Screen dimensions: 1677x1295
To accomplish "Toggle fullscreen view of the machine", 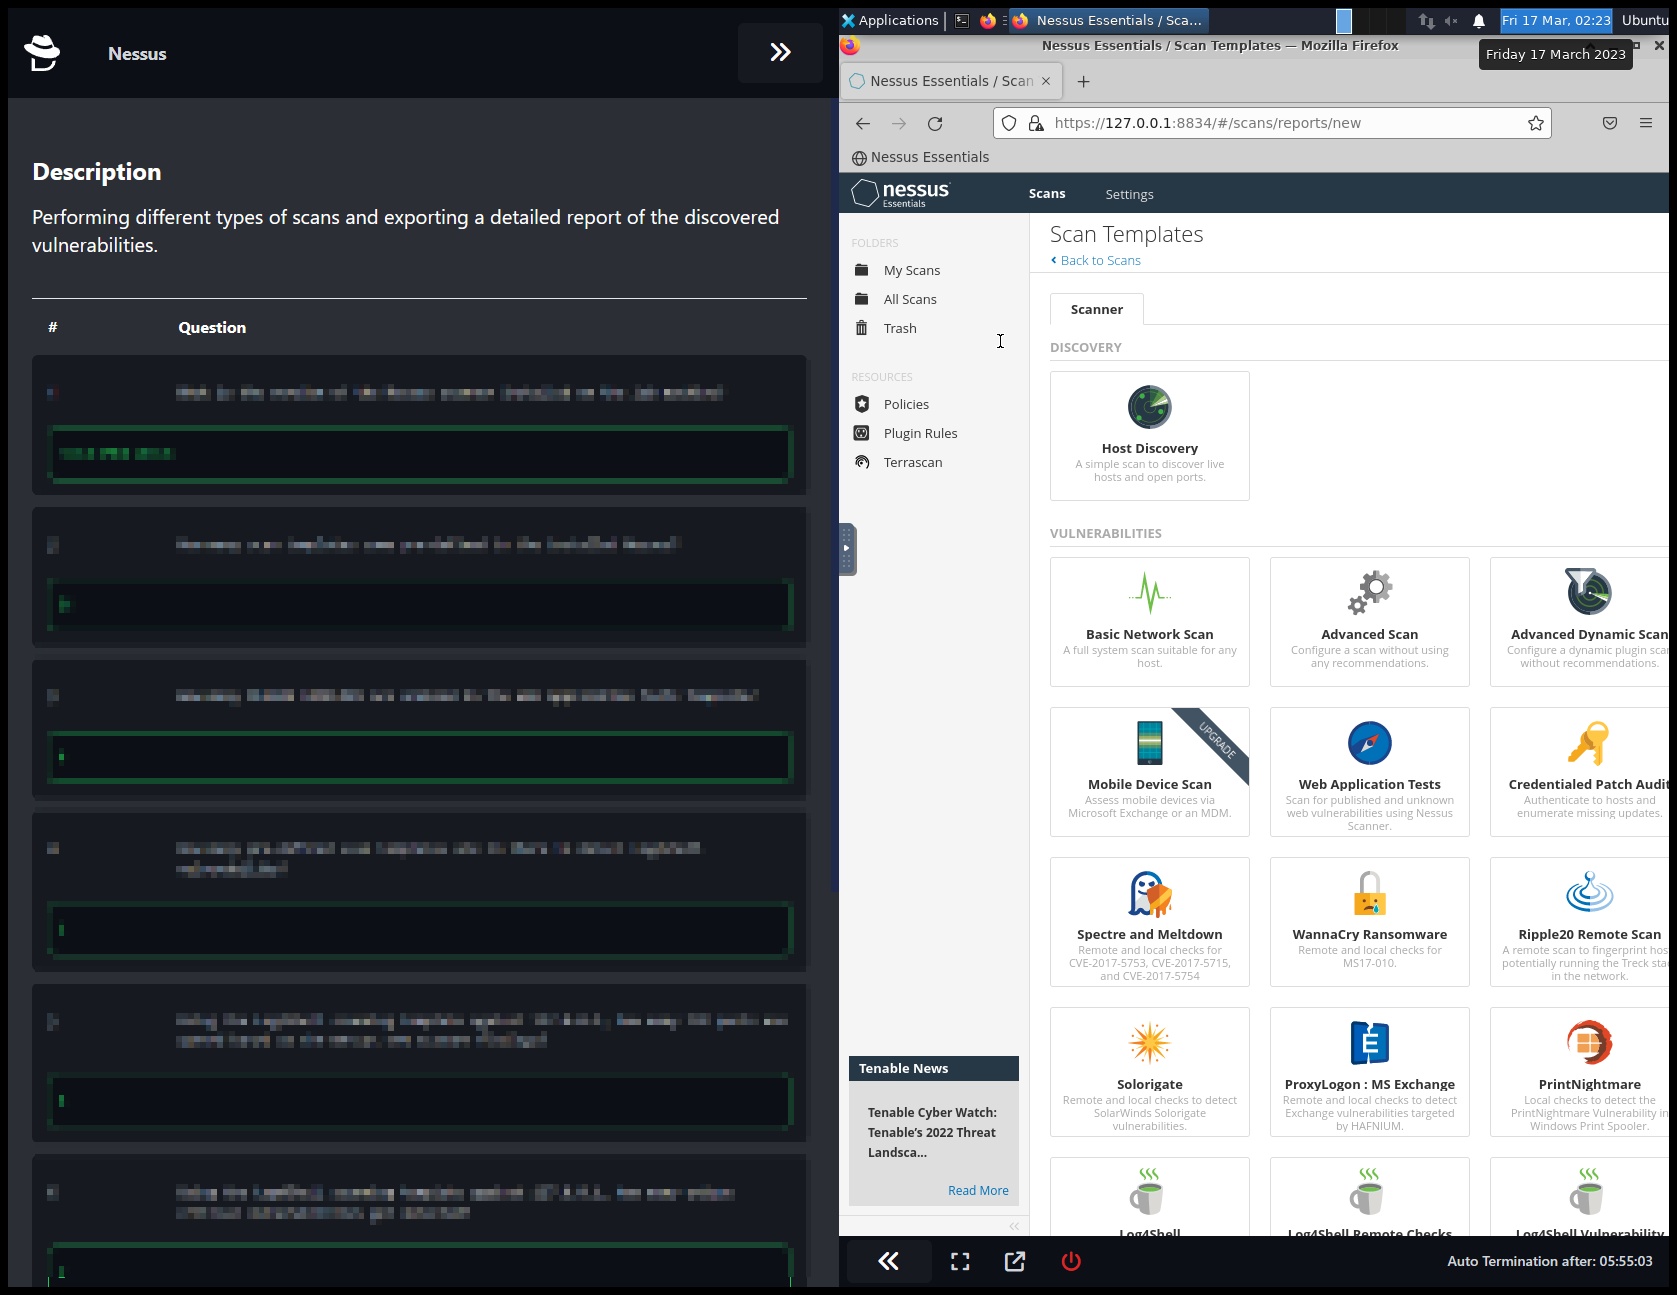I will pyautogui.click(x=960, y=1261).
